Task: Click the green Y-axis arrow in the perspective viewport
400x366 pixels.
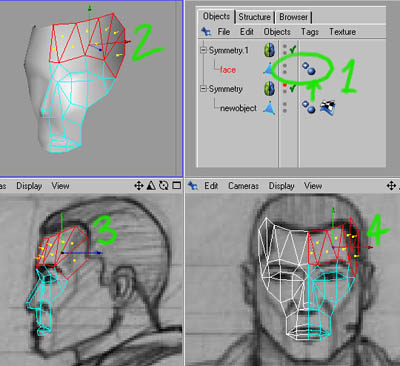Action: [89, 8]
